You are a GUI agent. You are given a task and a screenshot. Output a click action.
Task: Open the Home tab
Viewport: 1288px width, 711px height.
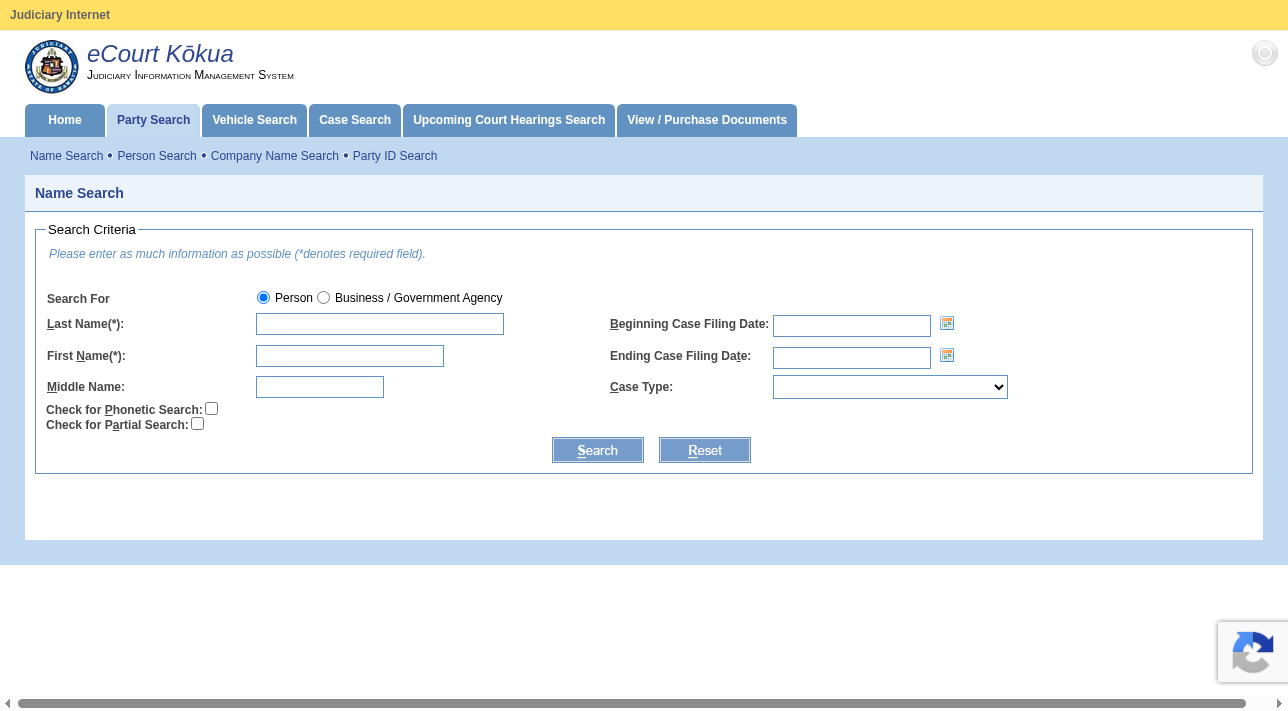point(65,120)
